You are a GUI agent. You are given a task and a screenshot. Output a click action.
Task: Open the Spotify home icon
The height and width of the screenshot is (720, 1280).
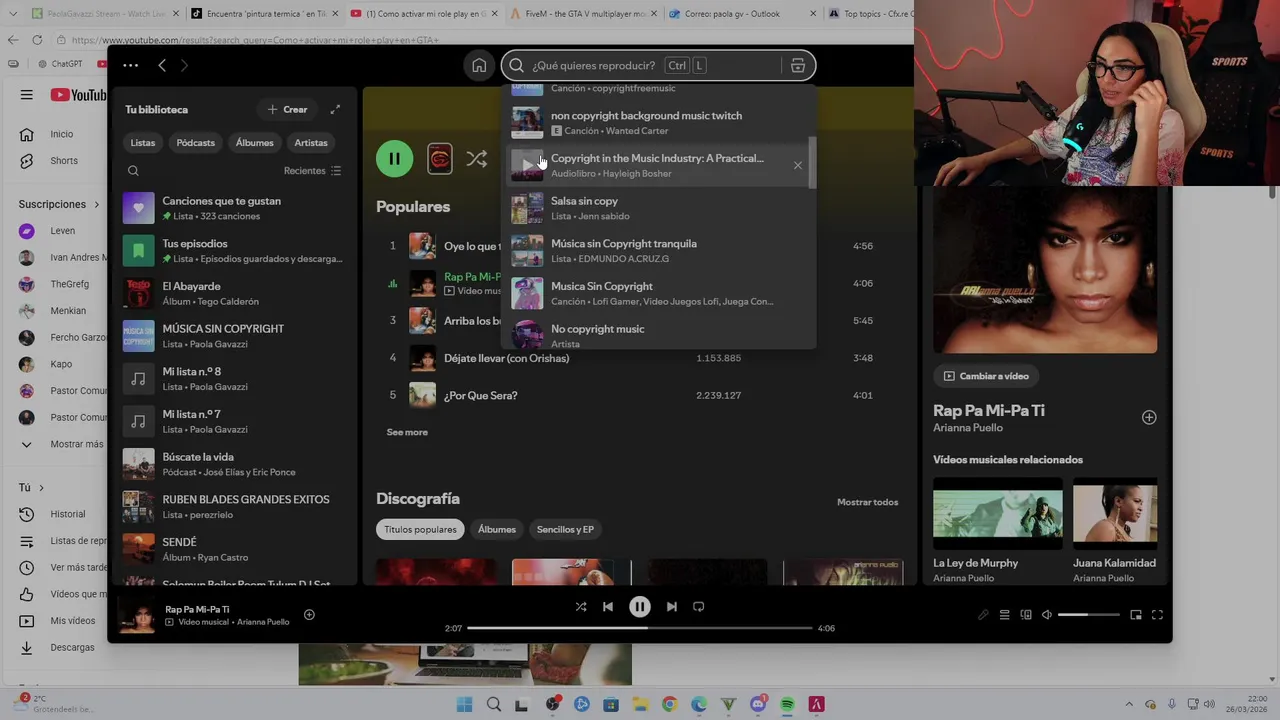[x=479, y=66]
